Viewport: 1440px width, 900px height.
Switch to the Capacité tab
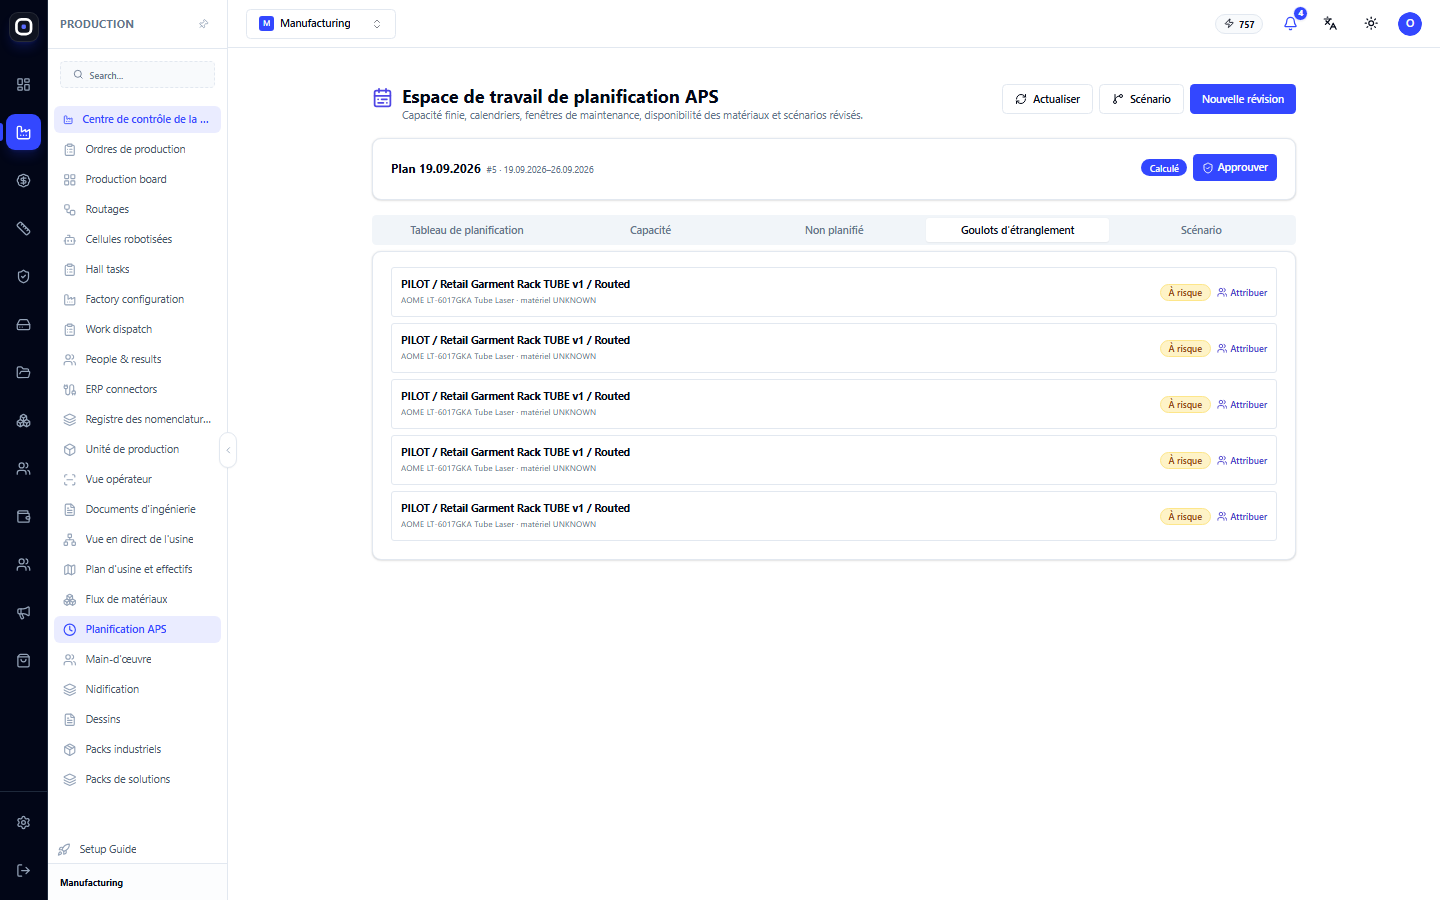pyautogui.click(x=650, y=230)
